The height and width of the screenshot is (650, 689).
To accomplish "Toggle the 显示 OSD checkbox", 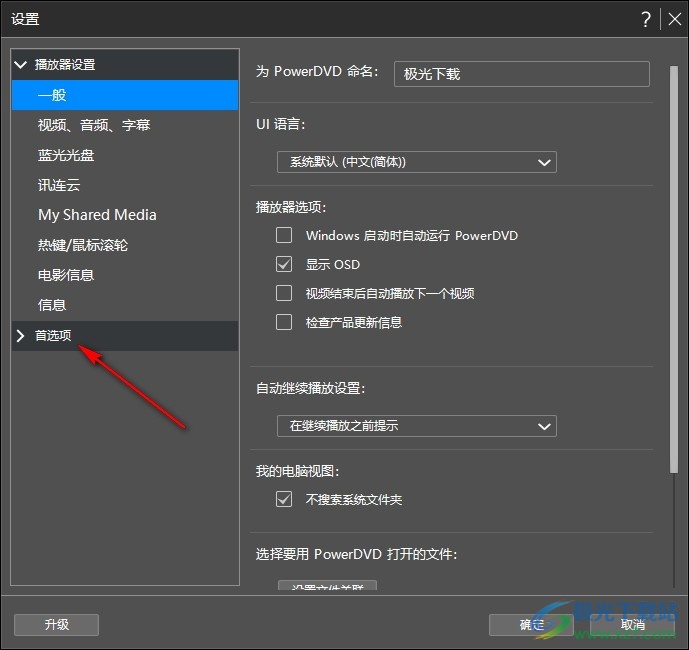I will click(x=284, y=264).
